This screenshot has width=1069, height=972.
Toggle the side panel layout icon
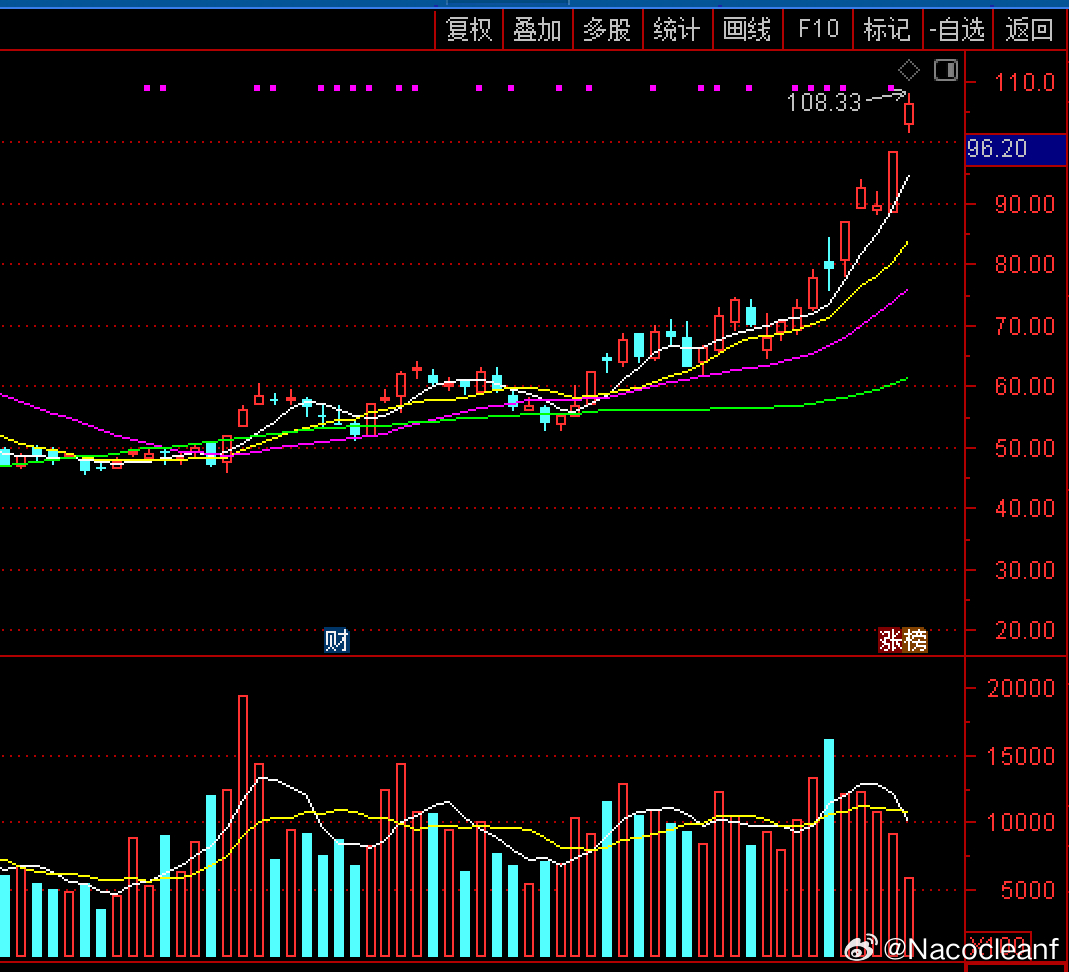(946, 70)
